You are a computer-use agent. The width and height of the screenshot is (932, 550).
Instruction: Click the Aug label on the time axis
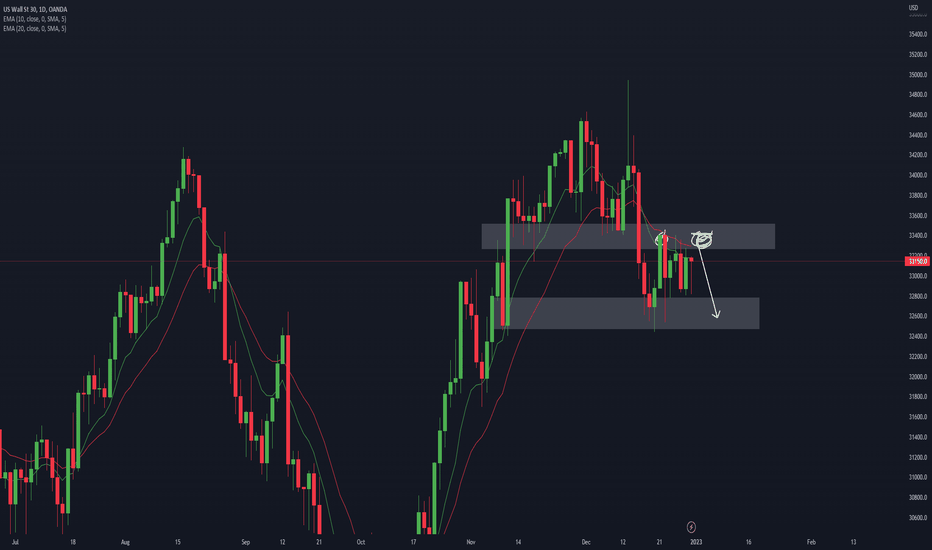[125, 542]
